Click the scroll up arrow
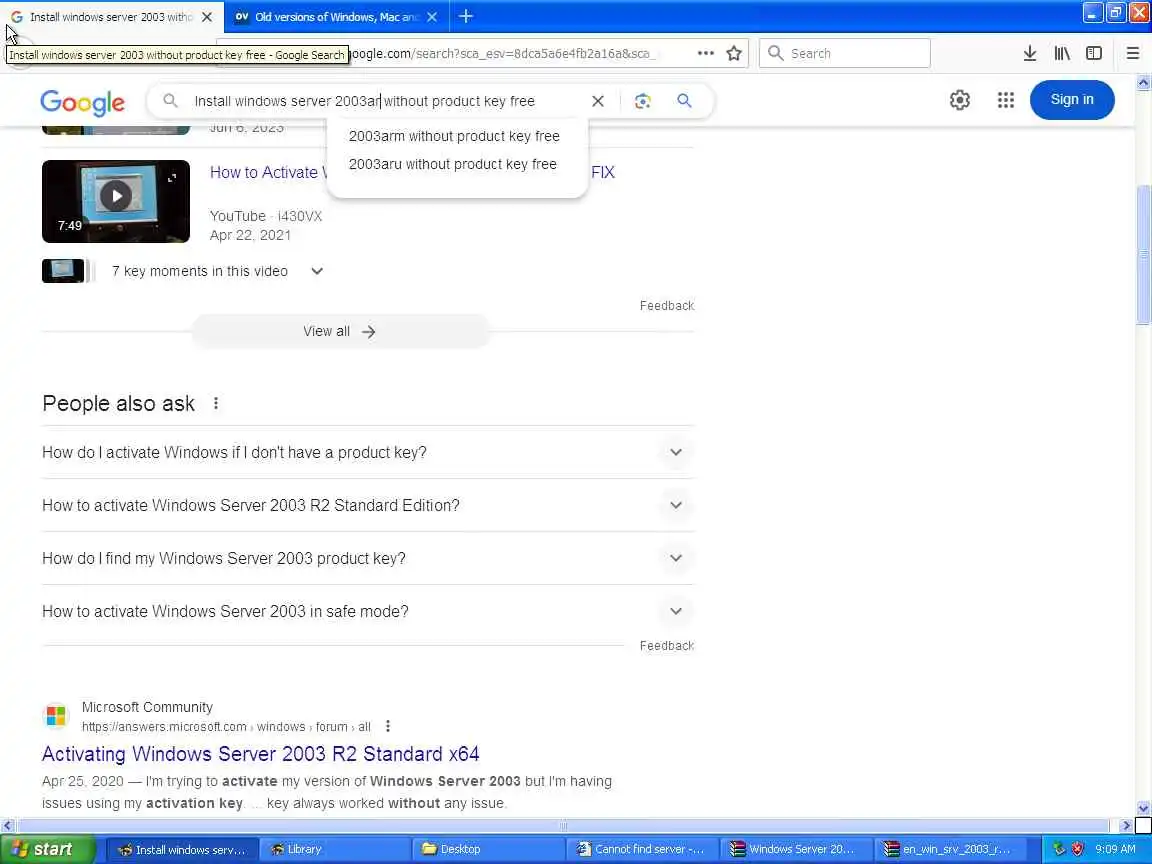 (x=1143, y=82)
